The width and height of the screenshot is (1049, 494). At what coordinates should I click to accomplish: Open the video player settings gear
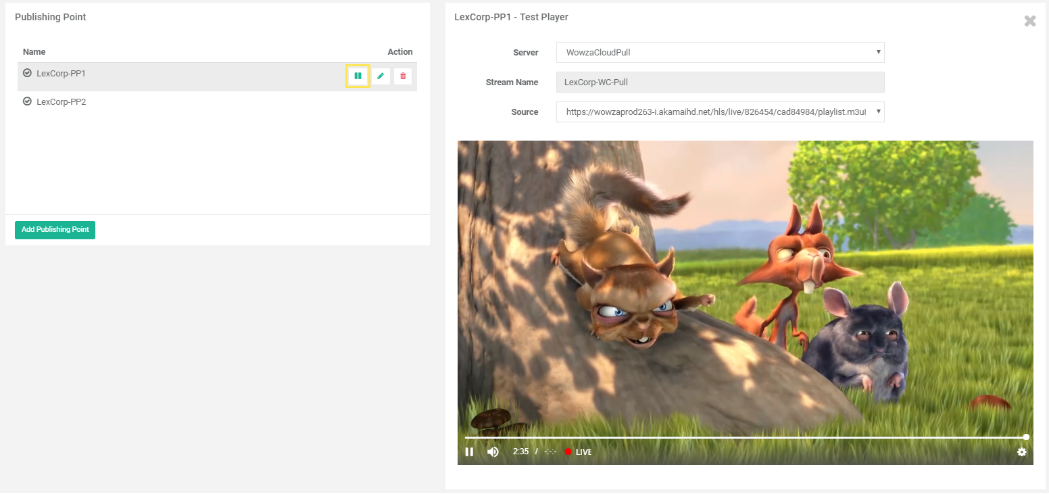pos(1021,452)
